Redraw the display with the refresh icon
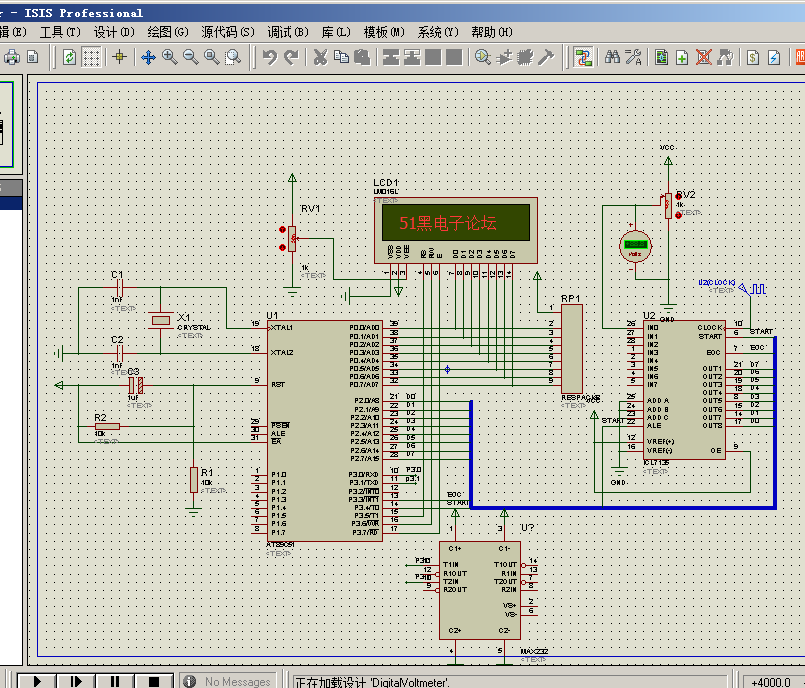805x688 pixels. click(x=69, y=57)
